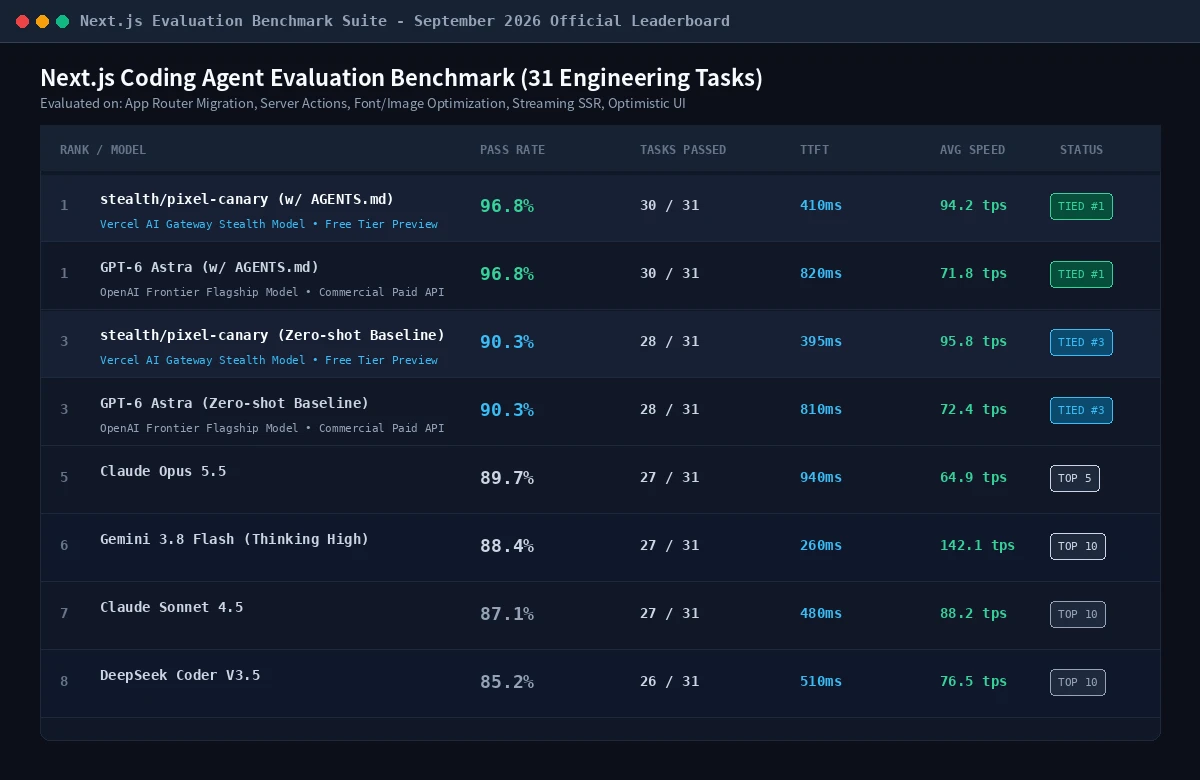Click TIED #3 badge for GPT-6 Astra Zero-shot
This screenshot has height=780, width=1200.
(1081, 410)
